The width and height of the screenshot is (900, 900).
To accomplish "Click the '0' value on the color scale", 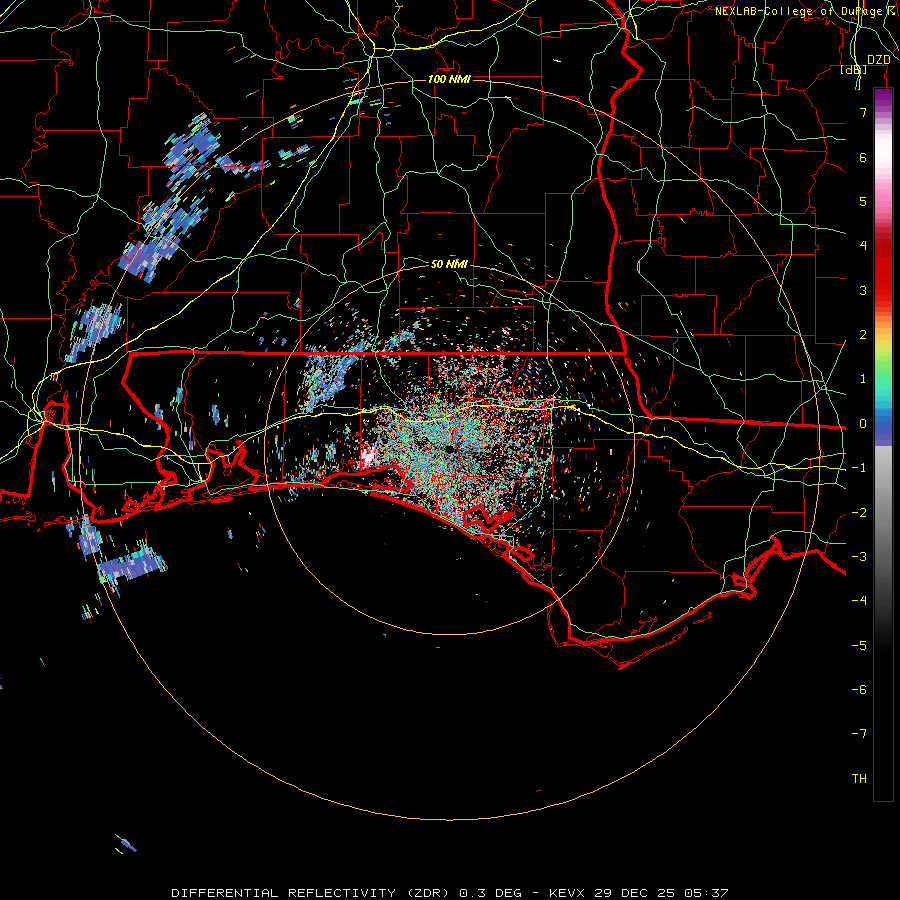I will [863, 424].
